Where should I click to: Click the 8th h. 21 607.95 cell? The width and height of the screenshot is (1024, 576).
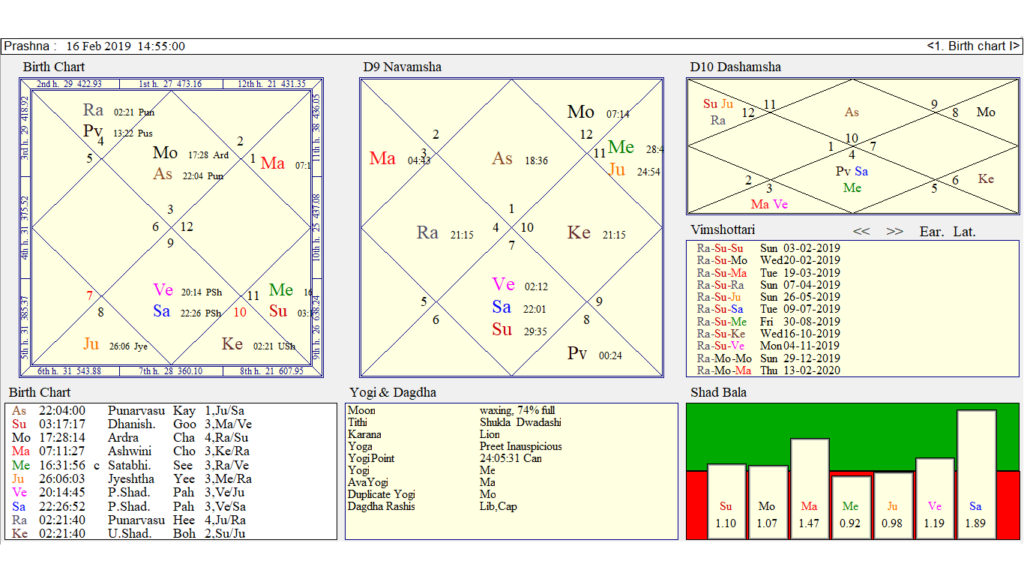point(272,371)
